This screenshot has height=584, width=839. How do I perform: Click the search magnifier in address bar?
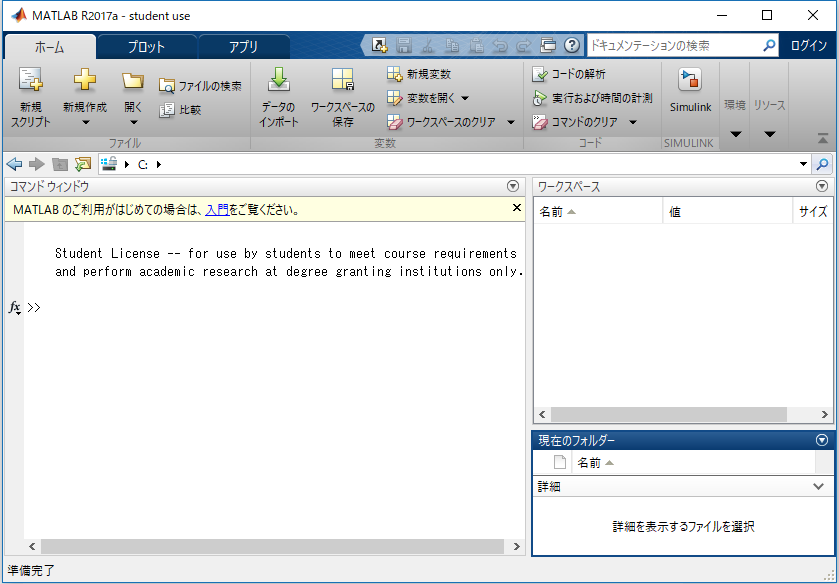pyautogui.click(x=822, y=164)
